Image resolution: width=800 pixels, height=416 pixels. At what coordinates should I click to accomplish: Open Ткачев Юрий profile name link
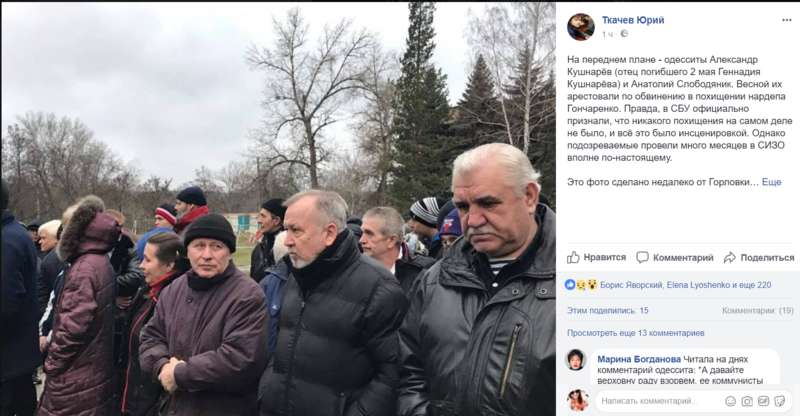tap(633, 20)
